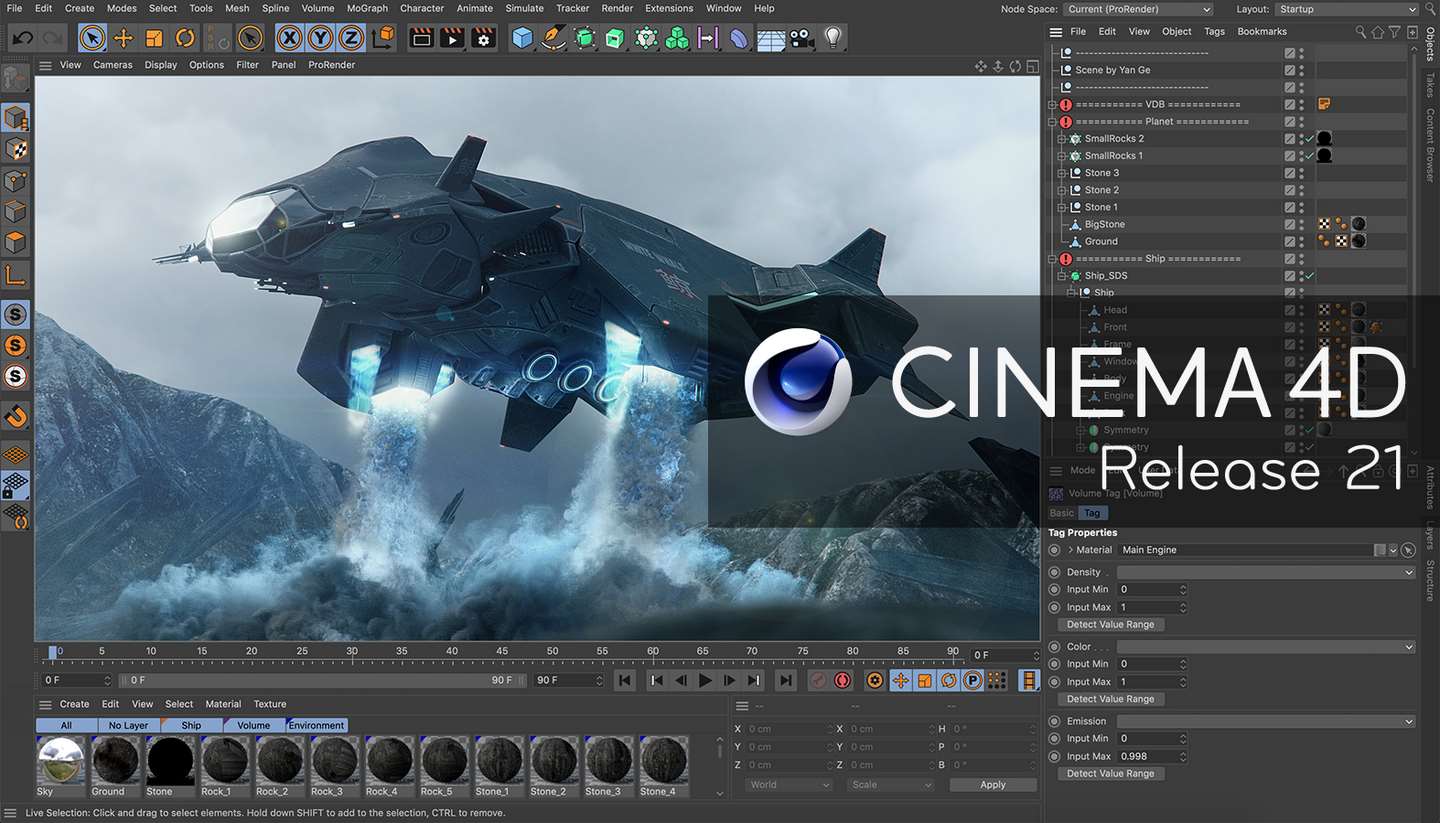This screenshot has height=823, width=1440.
Task: Switch to Points mode in left palette
Action: point(16,180)
